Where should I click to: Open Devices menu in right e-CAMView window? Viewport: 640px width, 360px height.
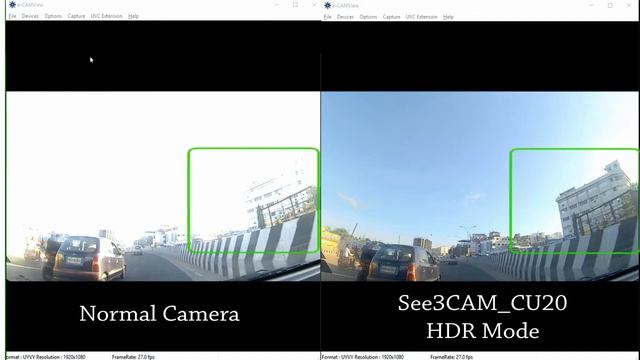[x=345, y=17]
